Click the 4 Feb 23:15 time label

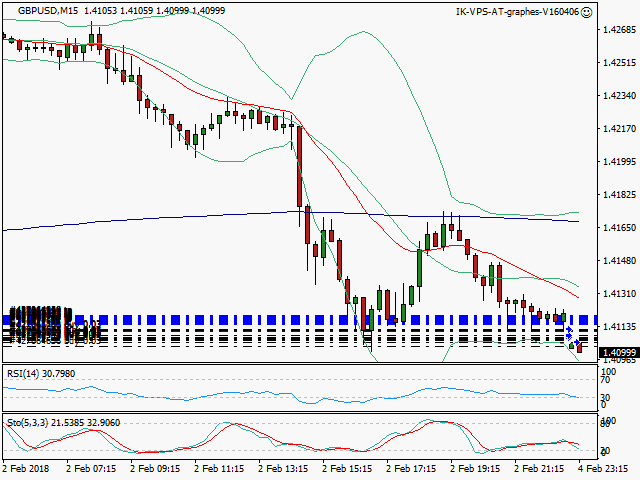[x=608, y=467]
